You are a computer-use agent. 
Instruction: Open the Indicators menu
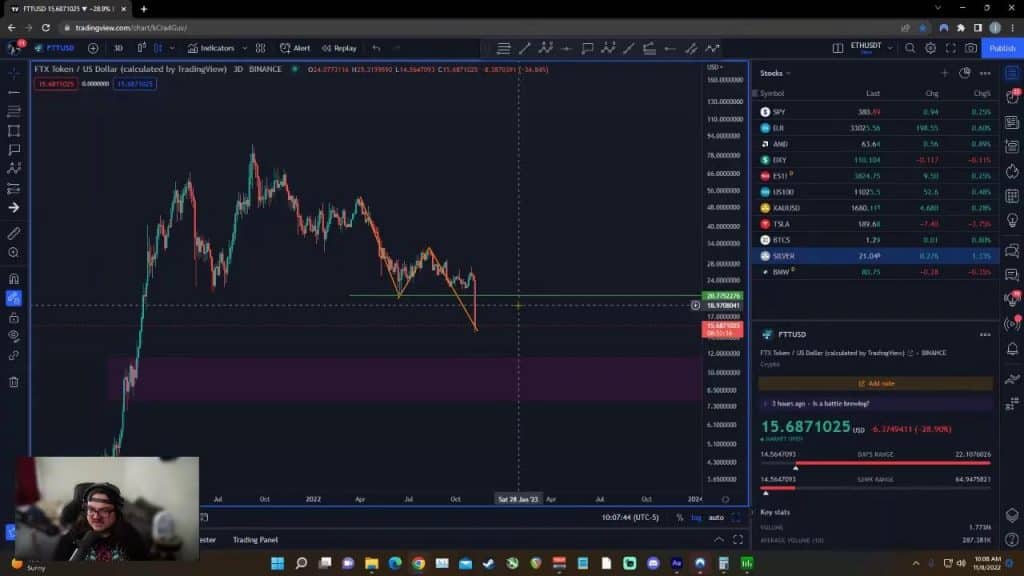click(211, 48)
